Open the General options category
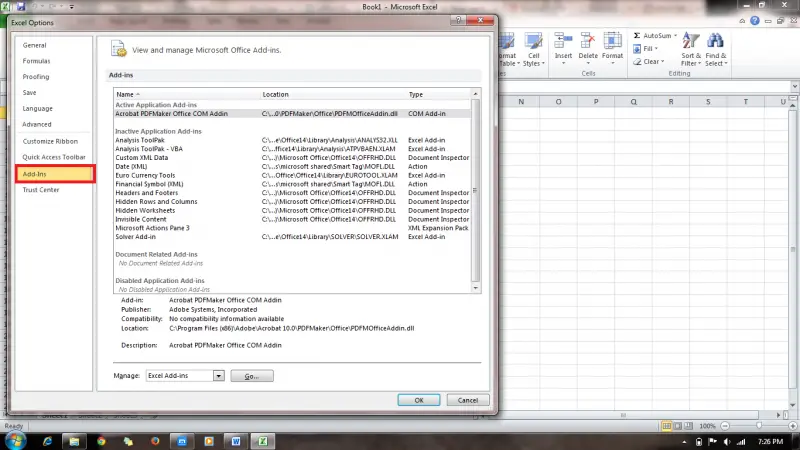 pos(34,45)
